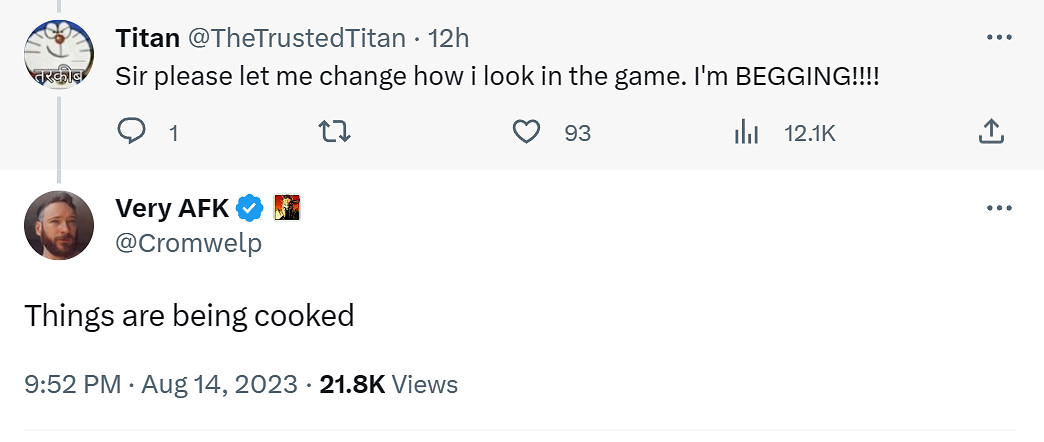Like Titan's tweet with the heart
1044x442 pixels.
point(526,132)
